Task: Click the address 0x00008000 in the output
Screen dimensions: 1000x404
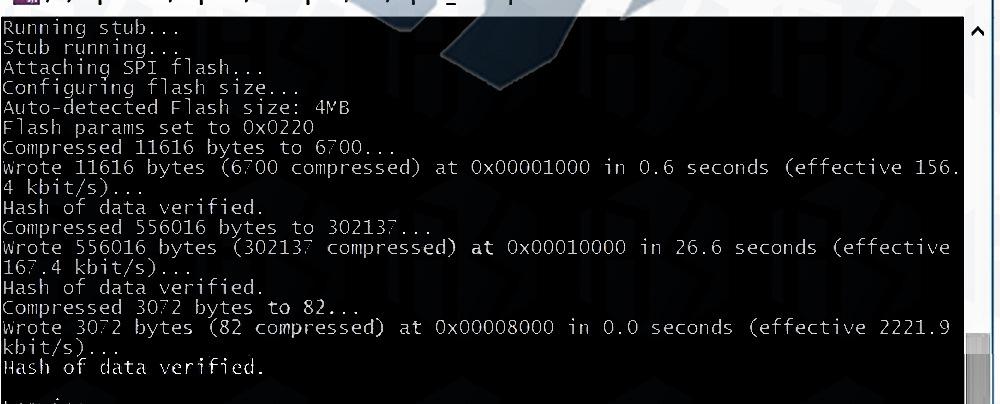Action: 494,327
